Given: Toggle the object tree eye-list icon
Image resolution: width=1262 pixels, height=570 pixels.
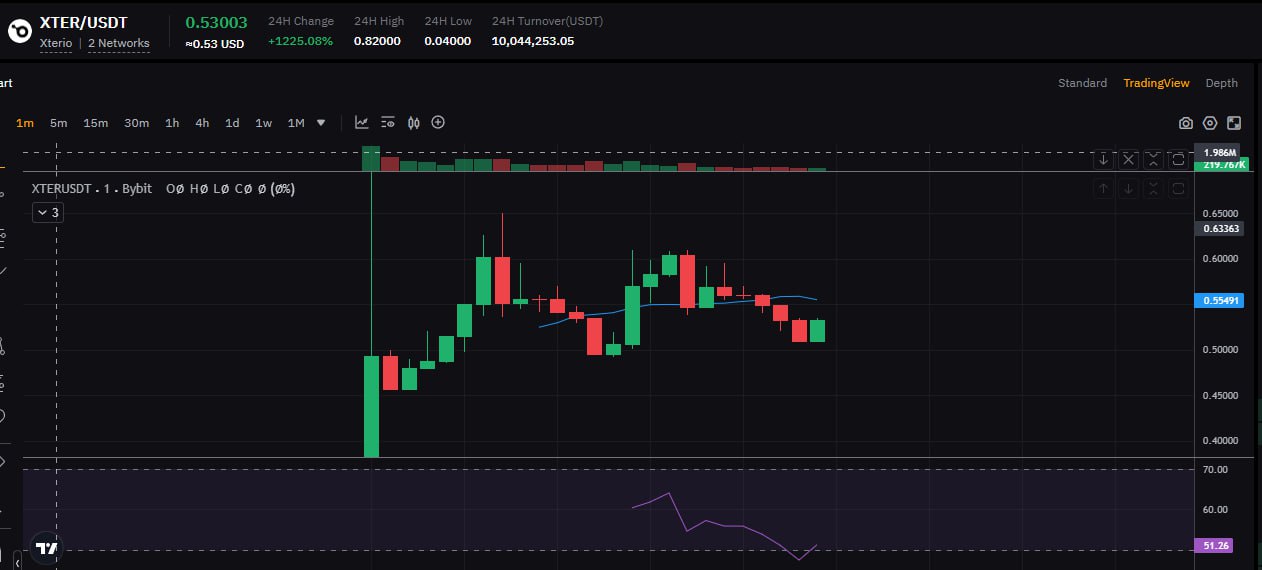Looking at the screenshot, I should click(x=388, y=123).
